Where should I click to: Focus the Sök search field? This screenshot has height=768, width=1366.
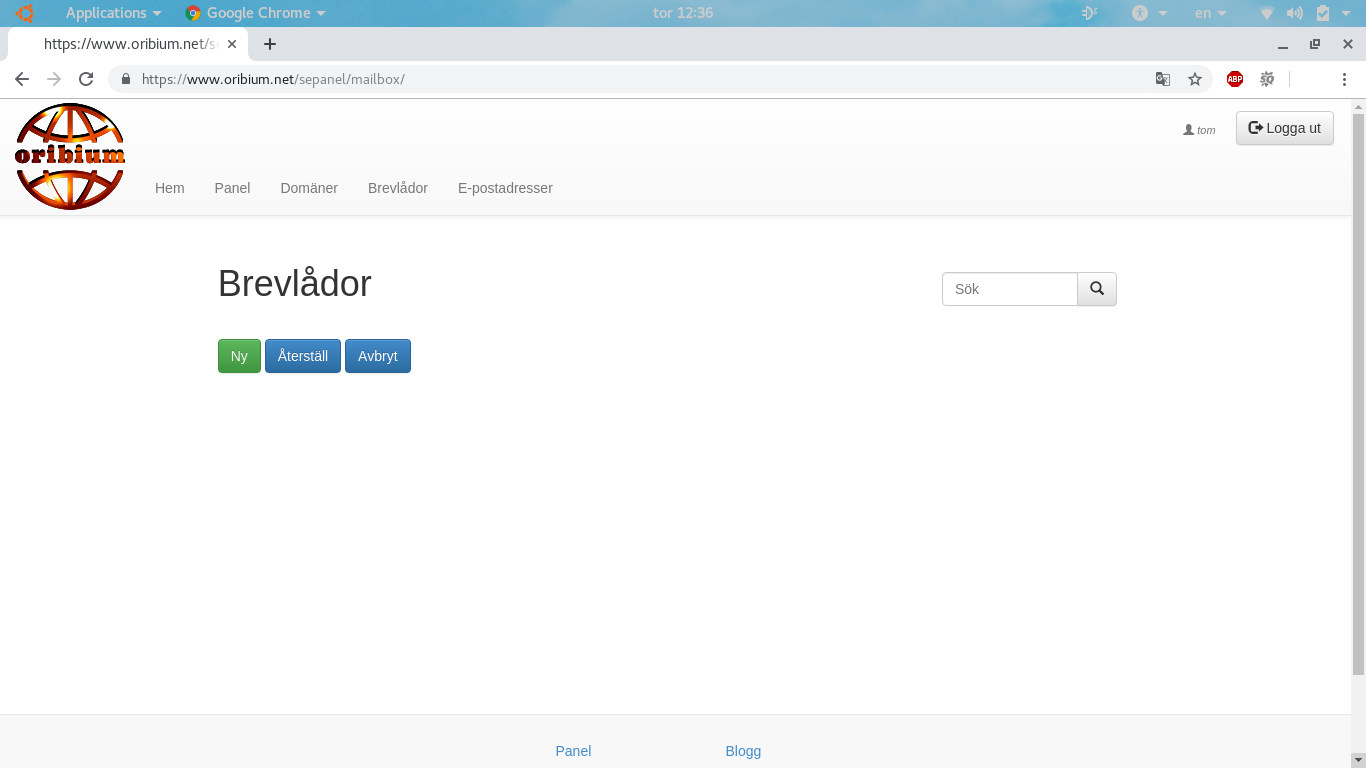pos(1010,289)
